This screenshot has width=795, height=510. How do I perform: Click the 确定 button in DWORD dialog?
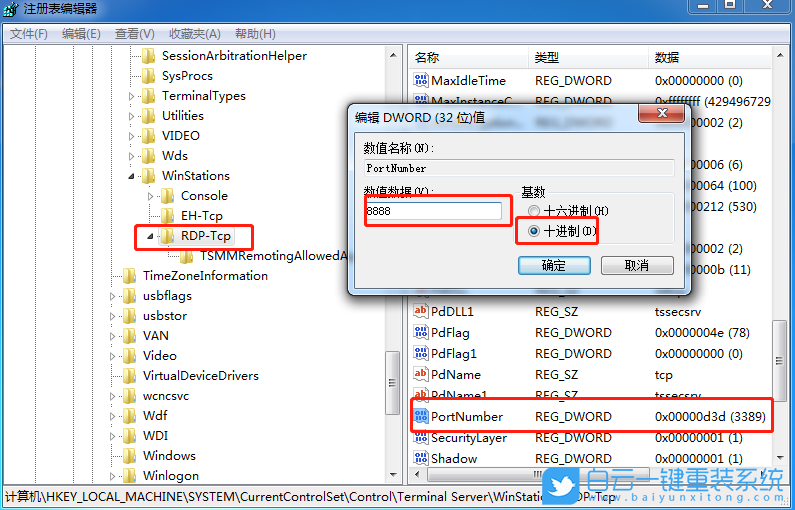554,265
